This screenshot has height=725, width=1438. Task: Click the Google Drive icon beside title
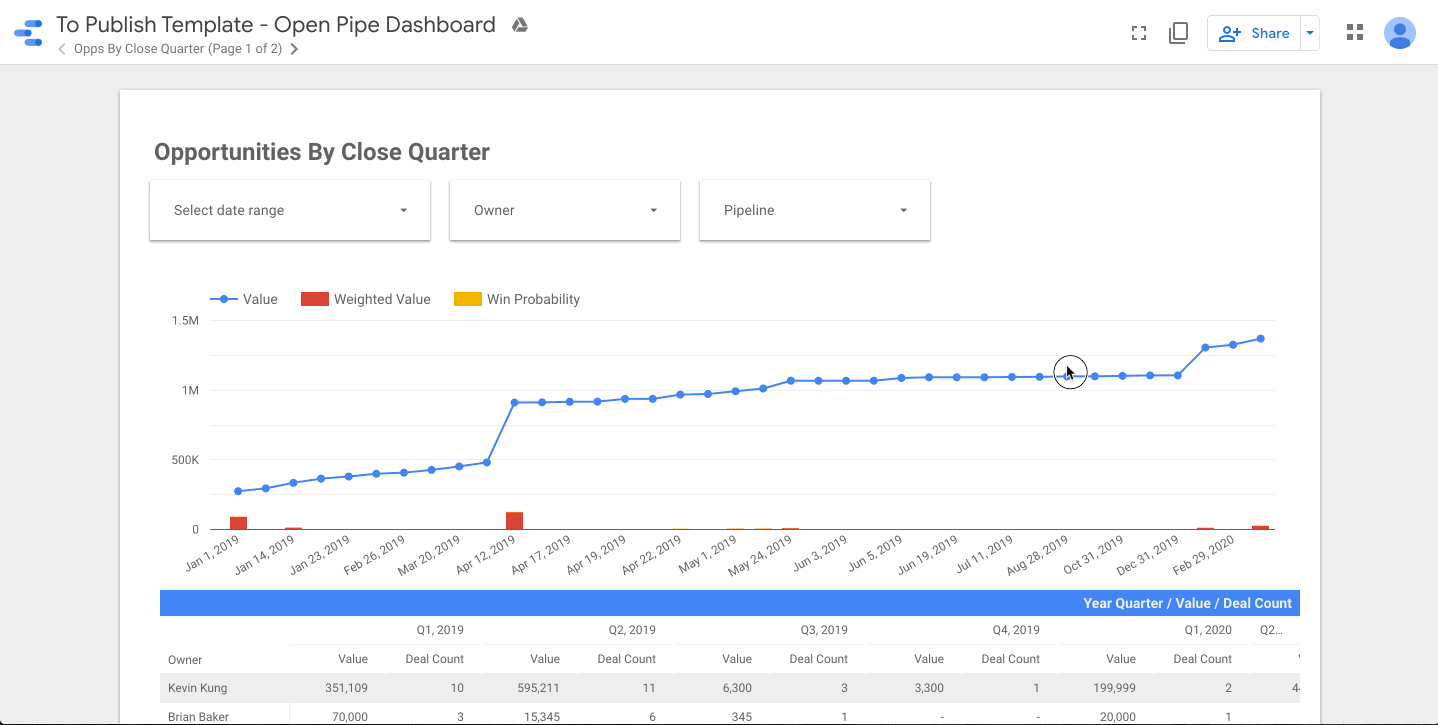(519, 25)
